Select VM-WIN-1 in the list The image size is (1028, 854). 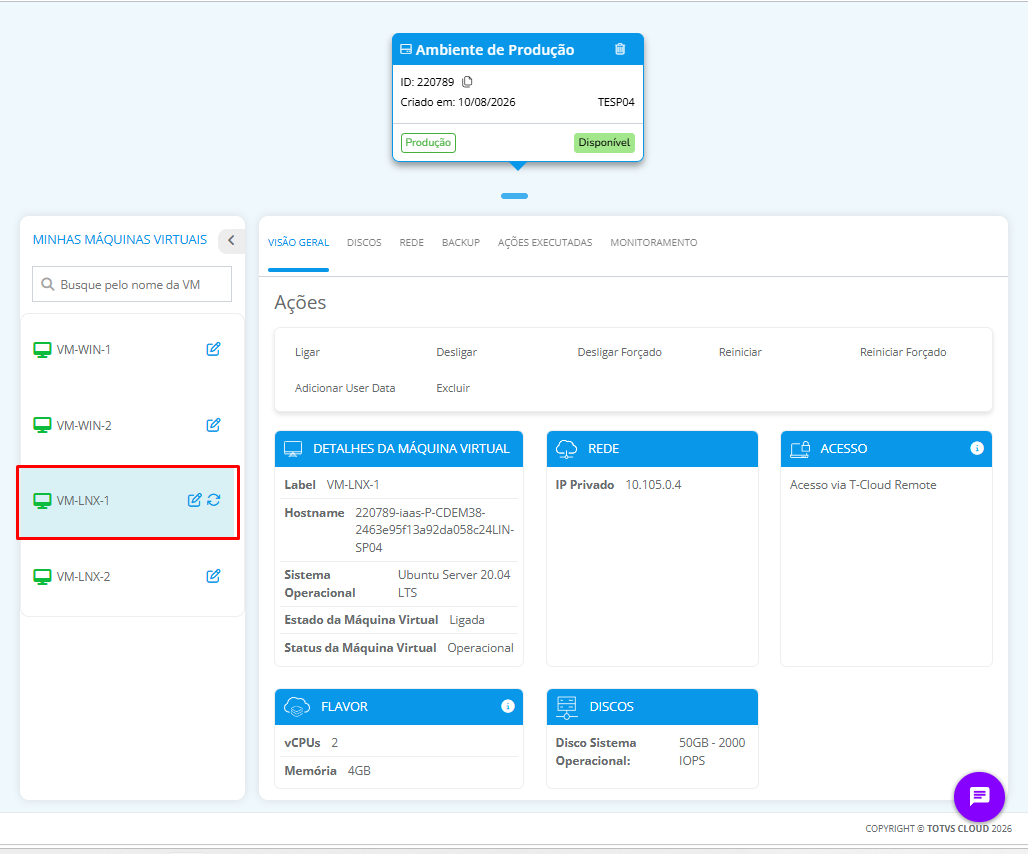83,350
